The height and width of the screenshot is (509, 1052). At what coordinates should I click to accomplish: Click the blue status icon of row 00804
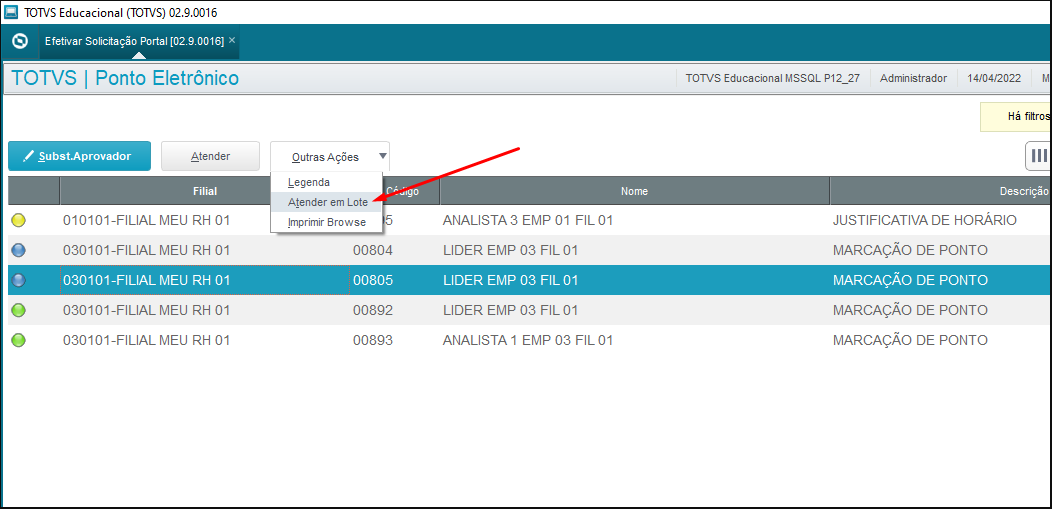[19, 250]
